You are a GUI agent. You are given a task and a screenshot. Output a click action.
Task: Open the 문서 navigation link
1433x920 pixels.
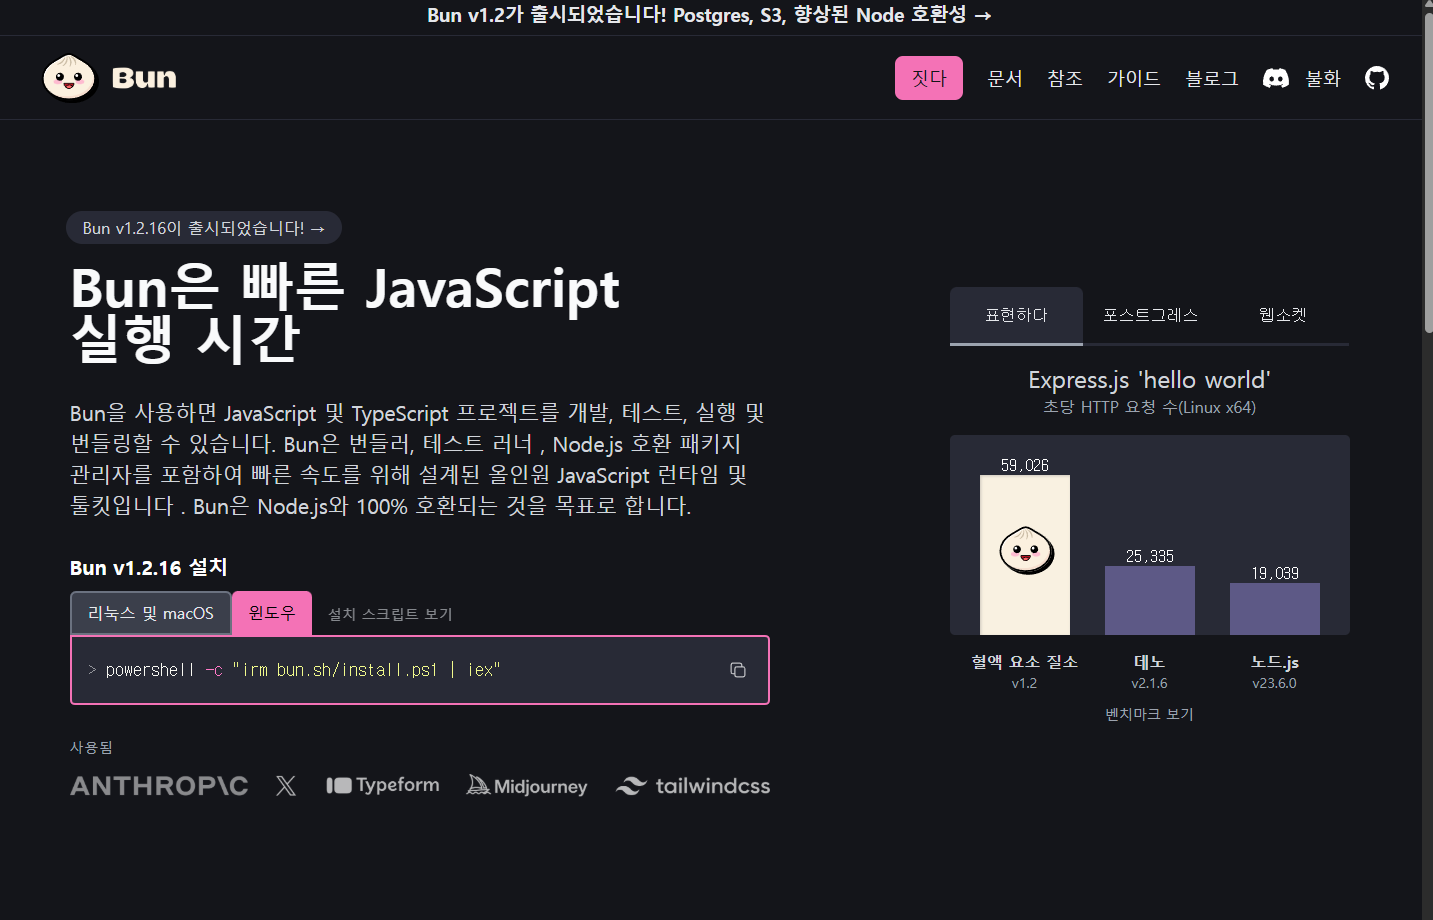coord(1005,78)
